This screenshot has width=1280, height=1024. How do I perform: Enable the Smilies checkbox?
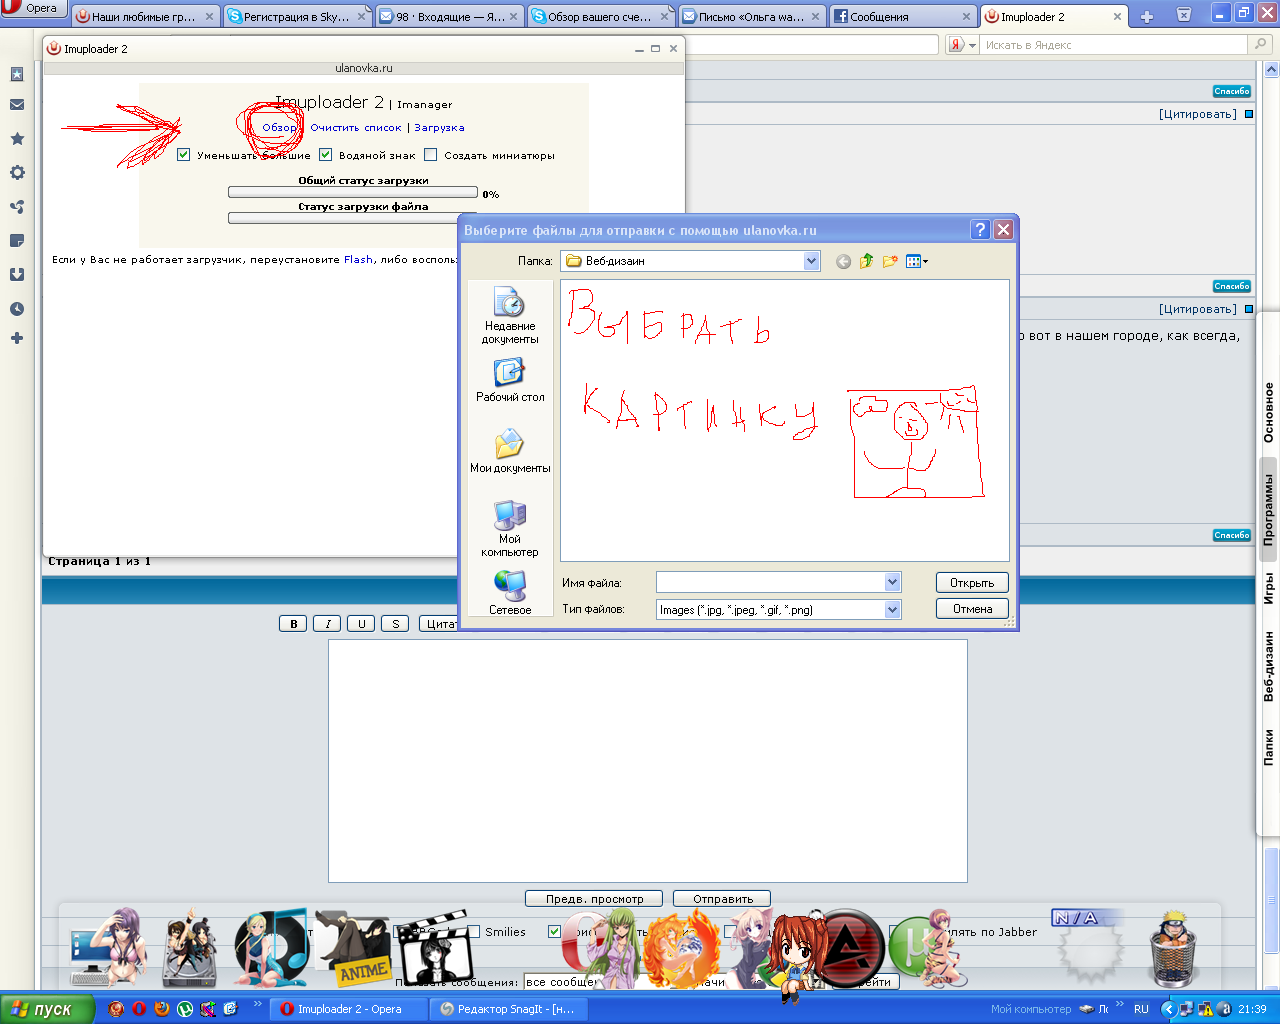tap(474, 932)
